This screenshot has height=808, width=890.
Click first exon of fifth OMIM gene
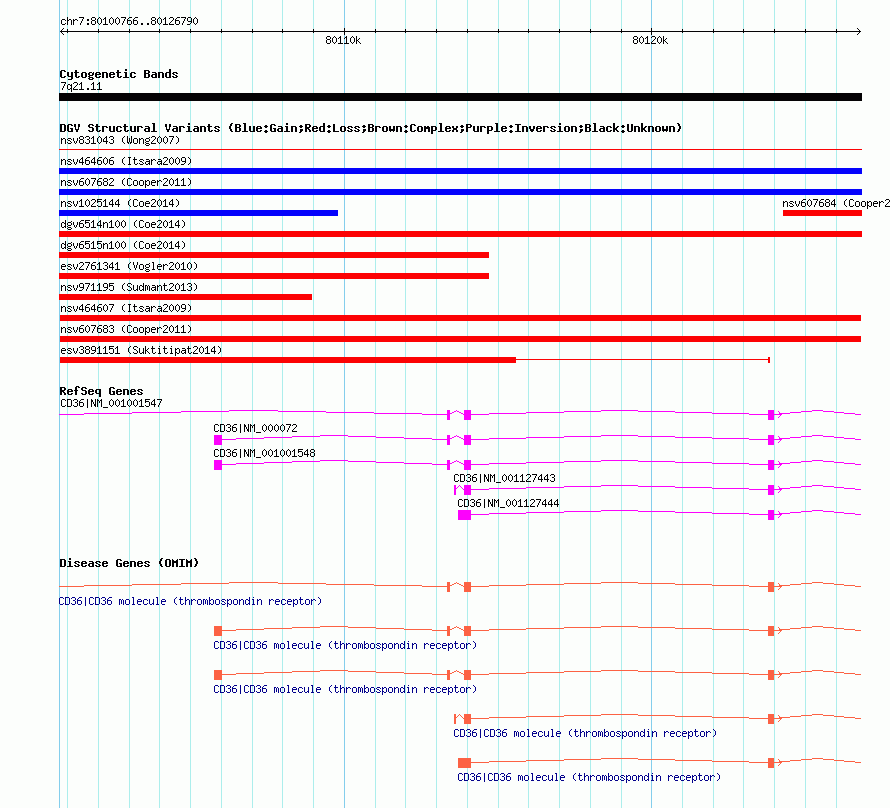tap(464, 763)
